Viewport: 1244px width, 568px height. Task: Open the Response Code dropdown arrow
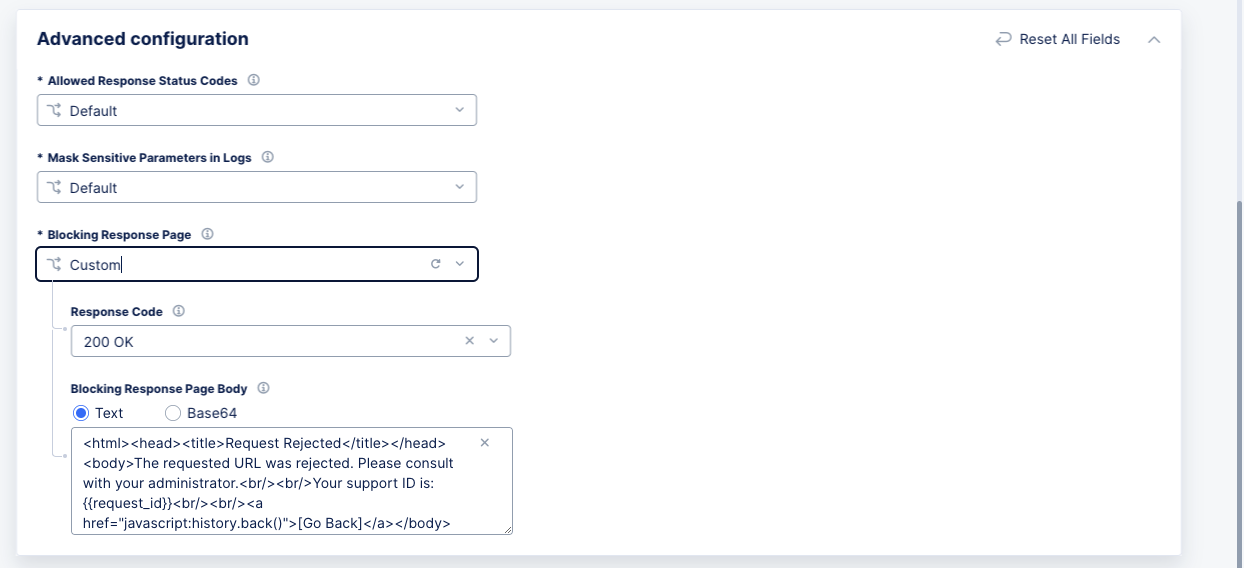click(494, 341)
